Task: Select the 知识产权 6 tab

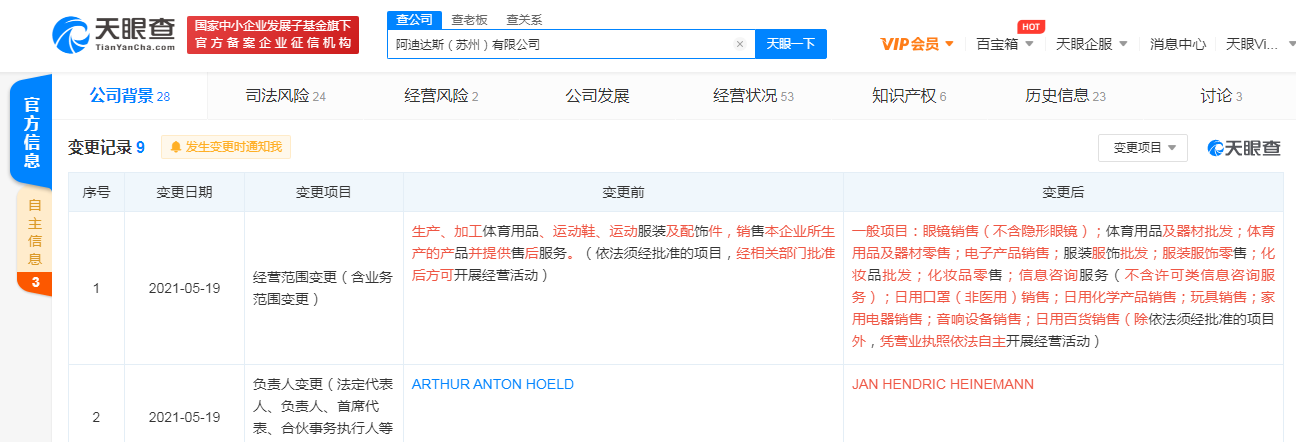Action: [909, 96]
